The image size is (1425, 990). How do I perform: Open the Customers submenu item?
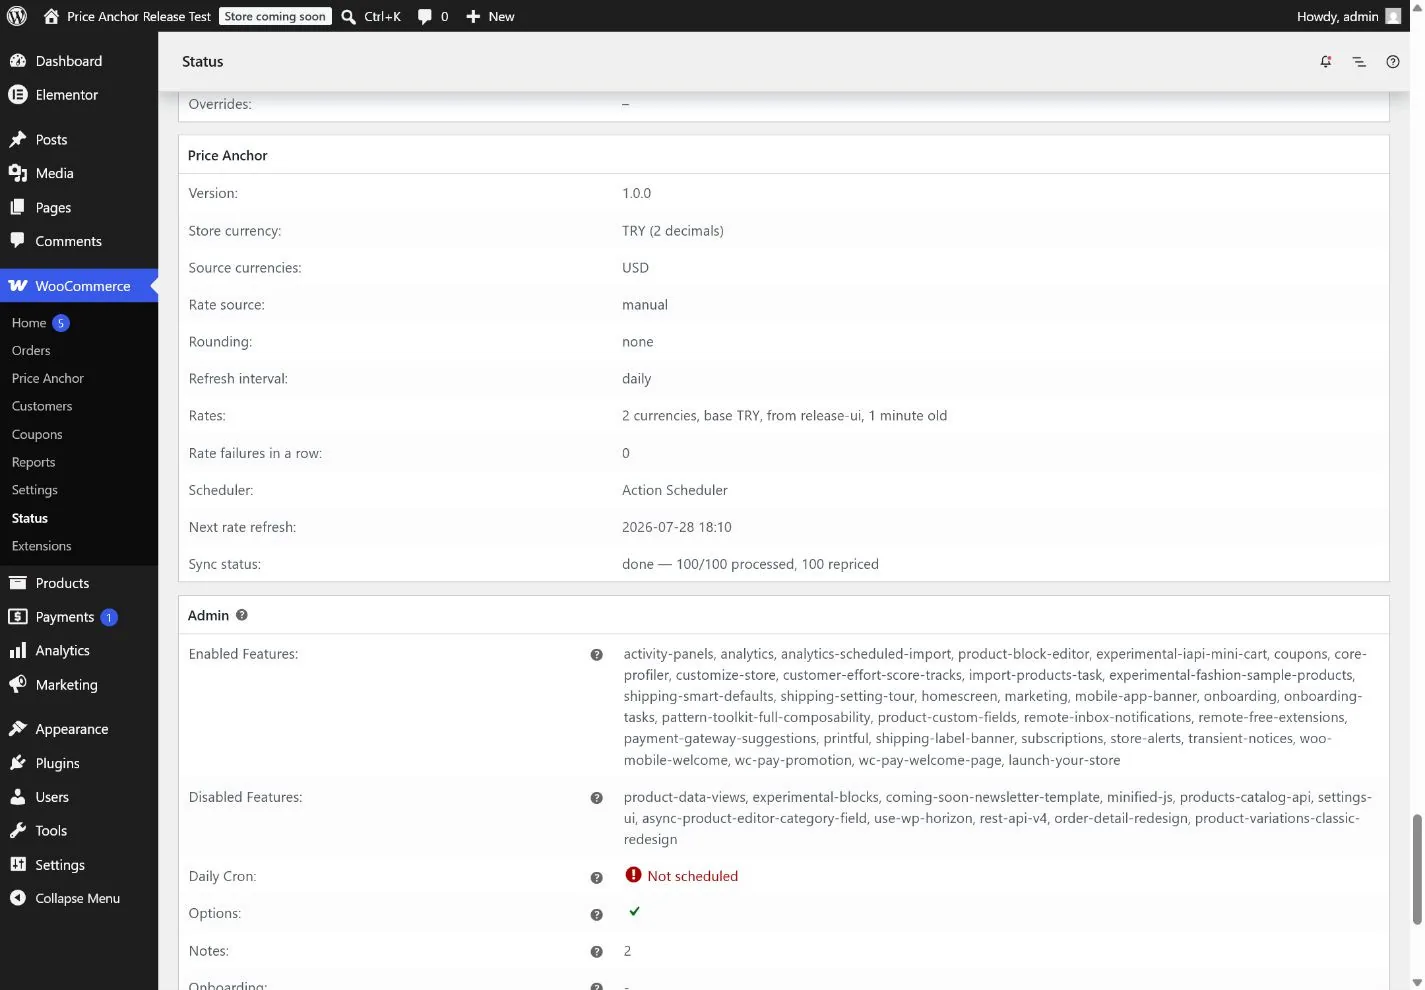[x=42, y=406]
